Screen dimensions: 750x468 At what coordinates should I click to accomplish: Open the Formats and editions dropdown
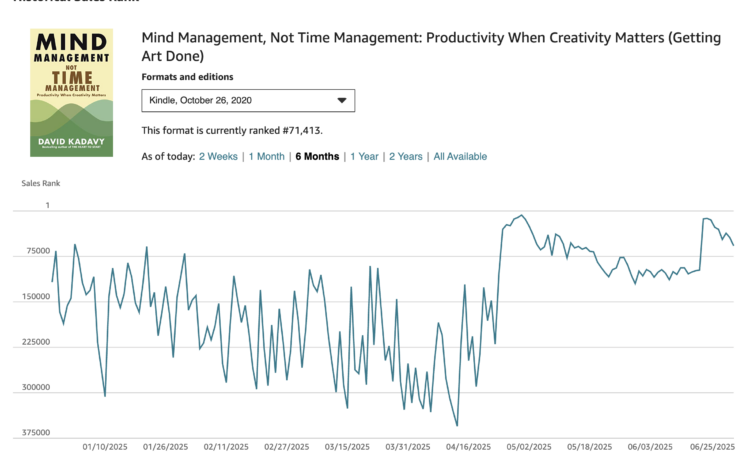248,100
